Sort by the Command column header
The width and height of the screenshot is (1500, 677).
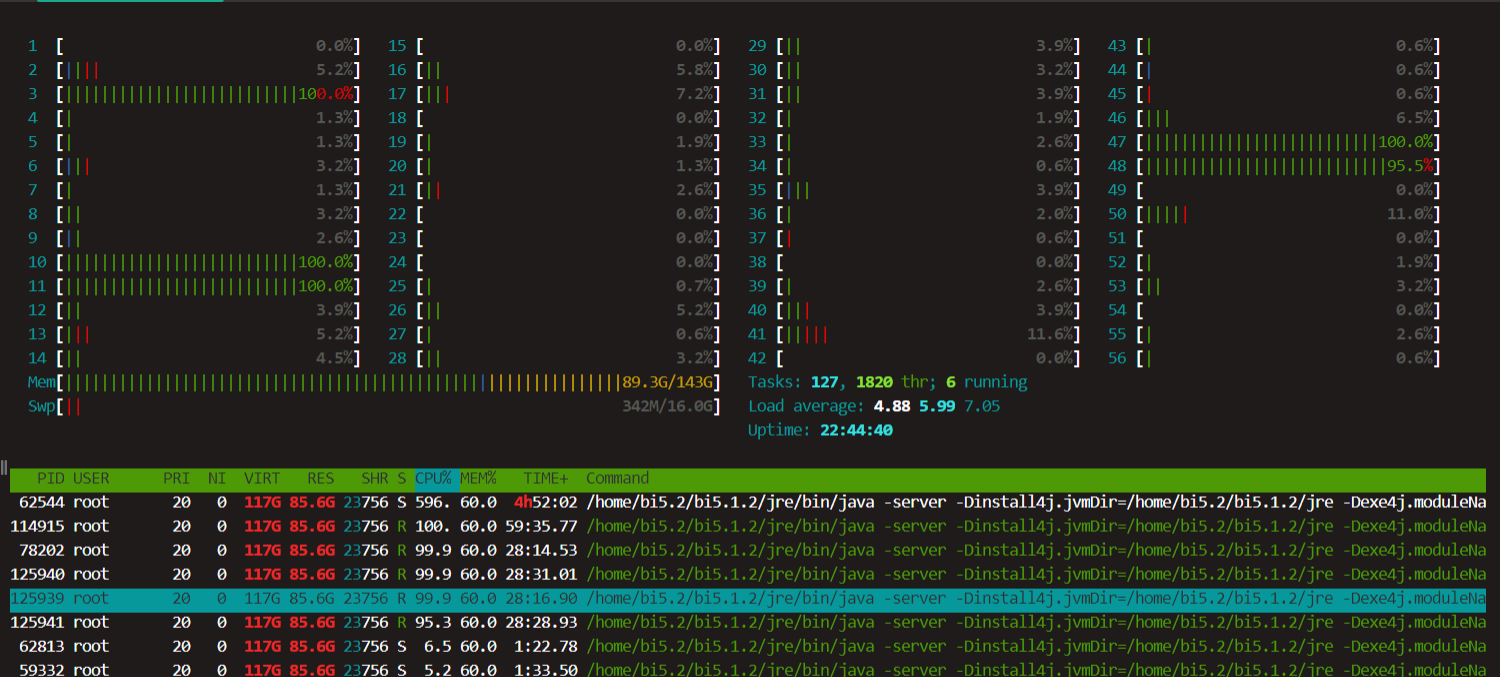coord(617,478)
